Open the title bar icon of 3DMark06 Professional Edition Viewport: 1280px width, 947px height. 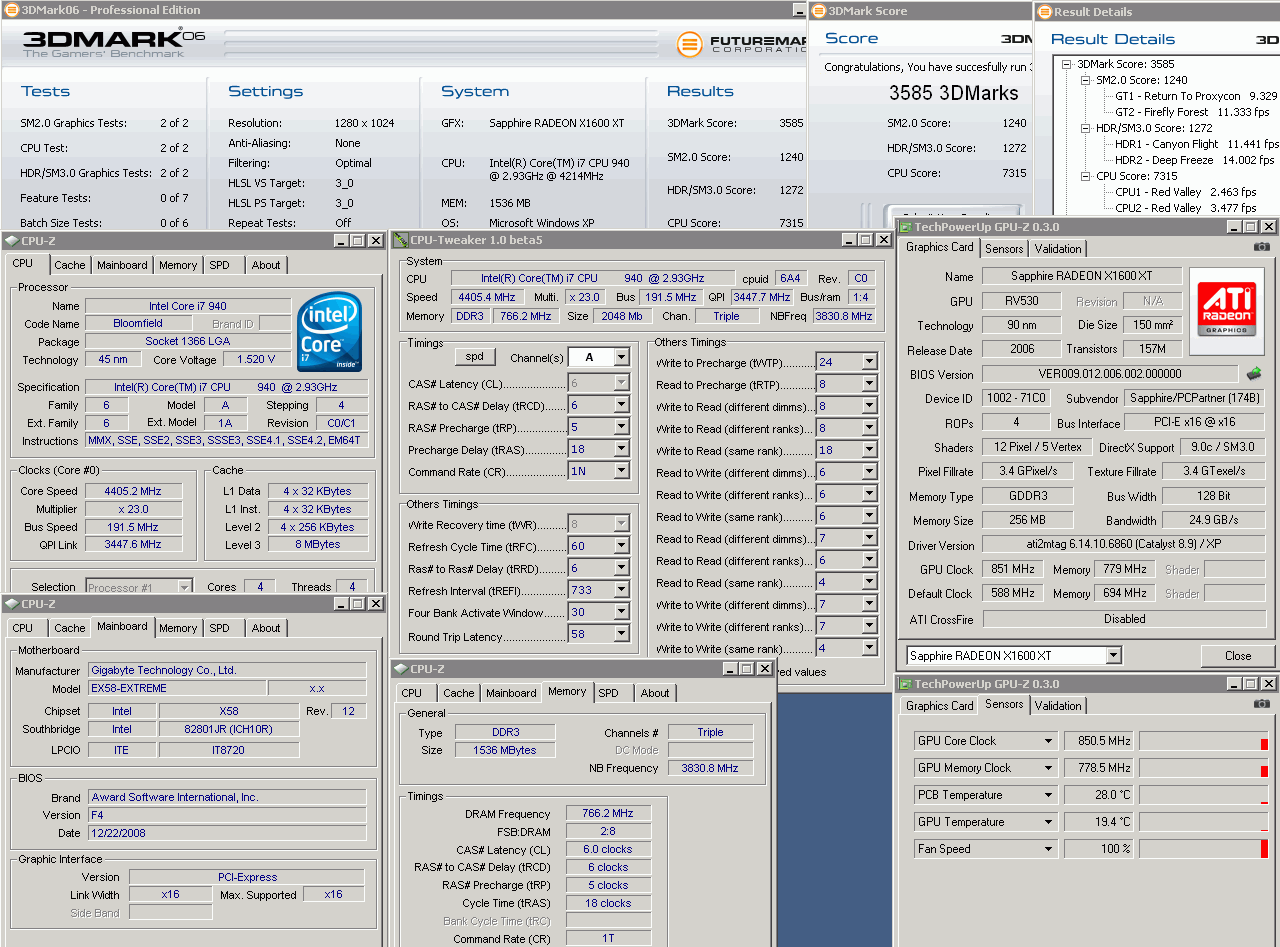[x=10, y=10]
